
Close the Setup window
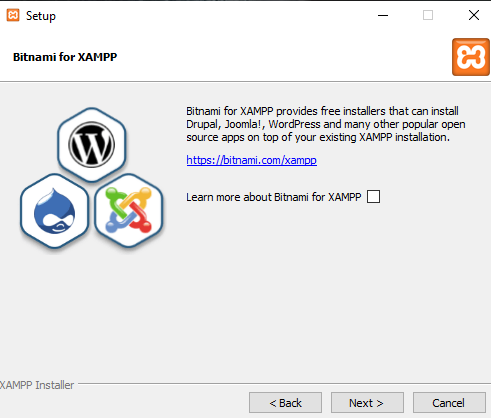click(474, 15)
